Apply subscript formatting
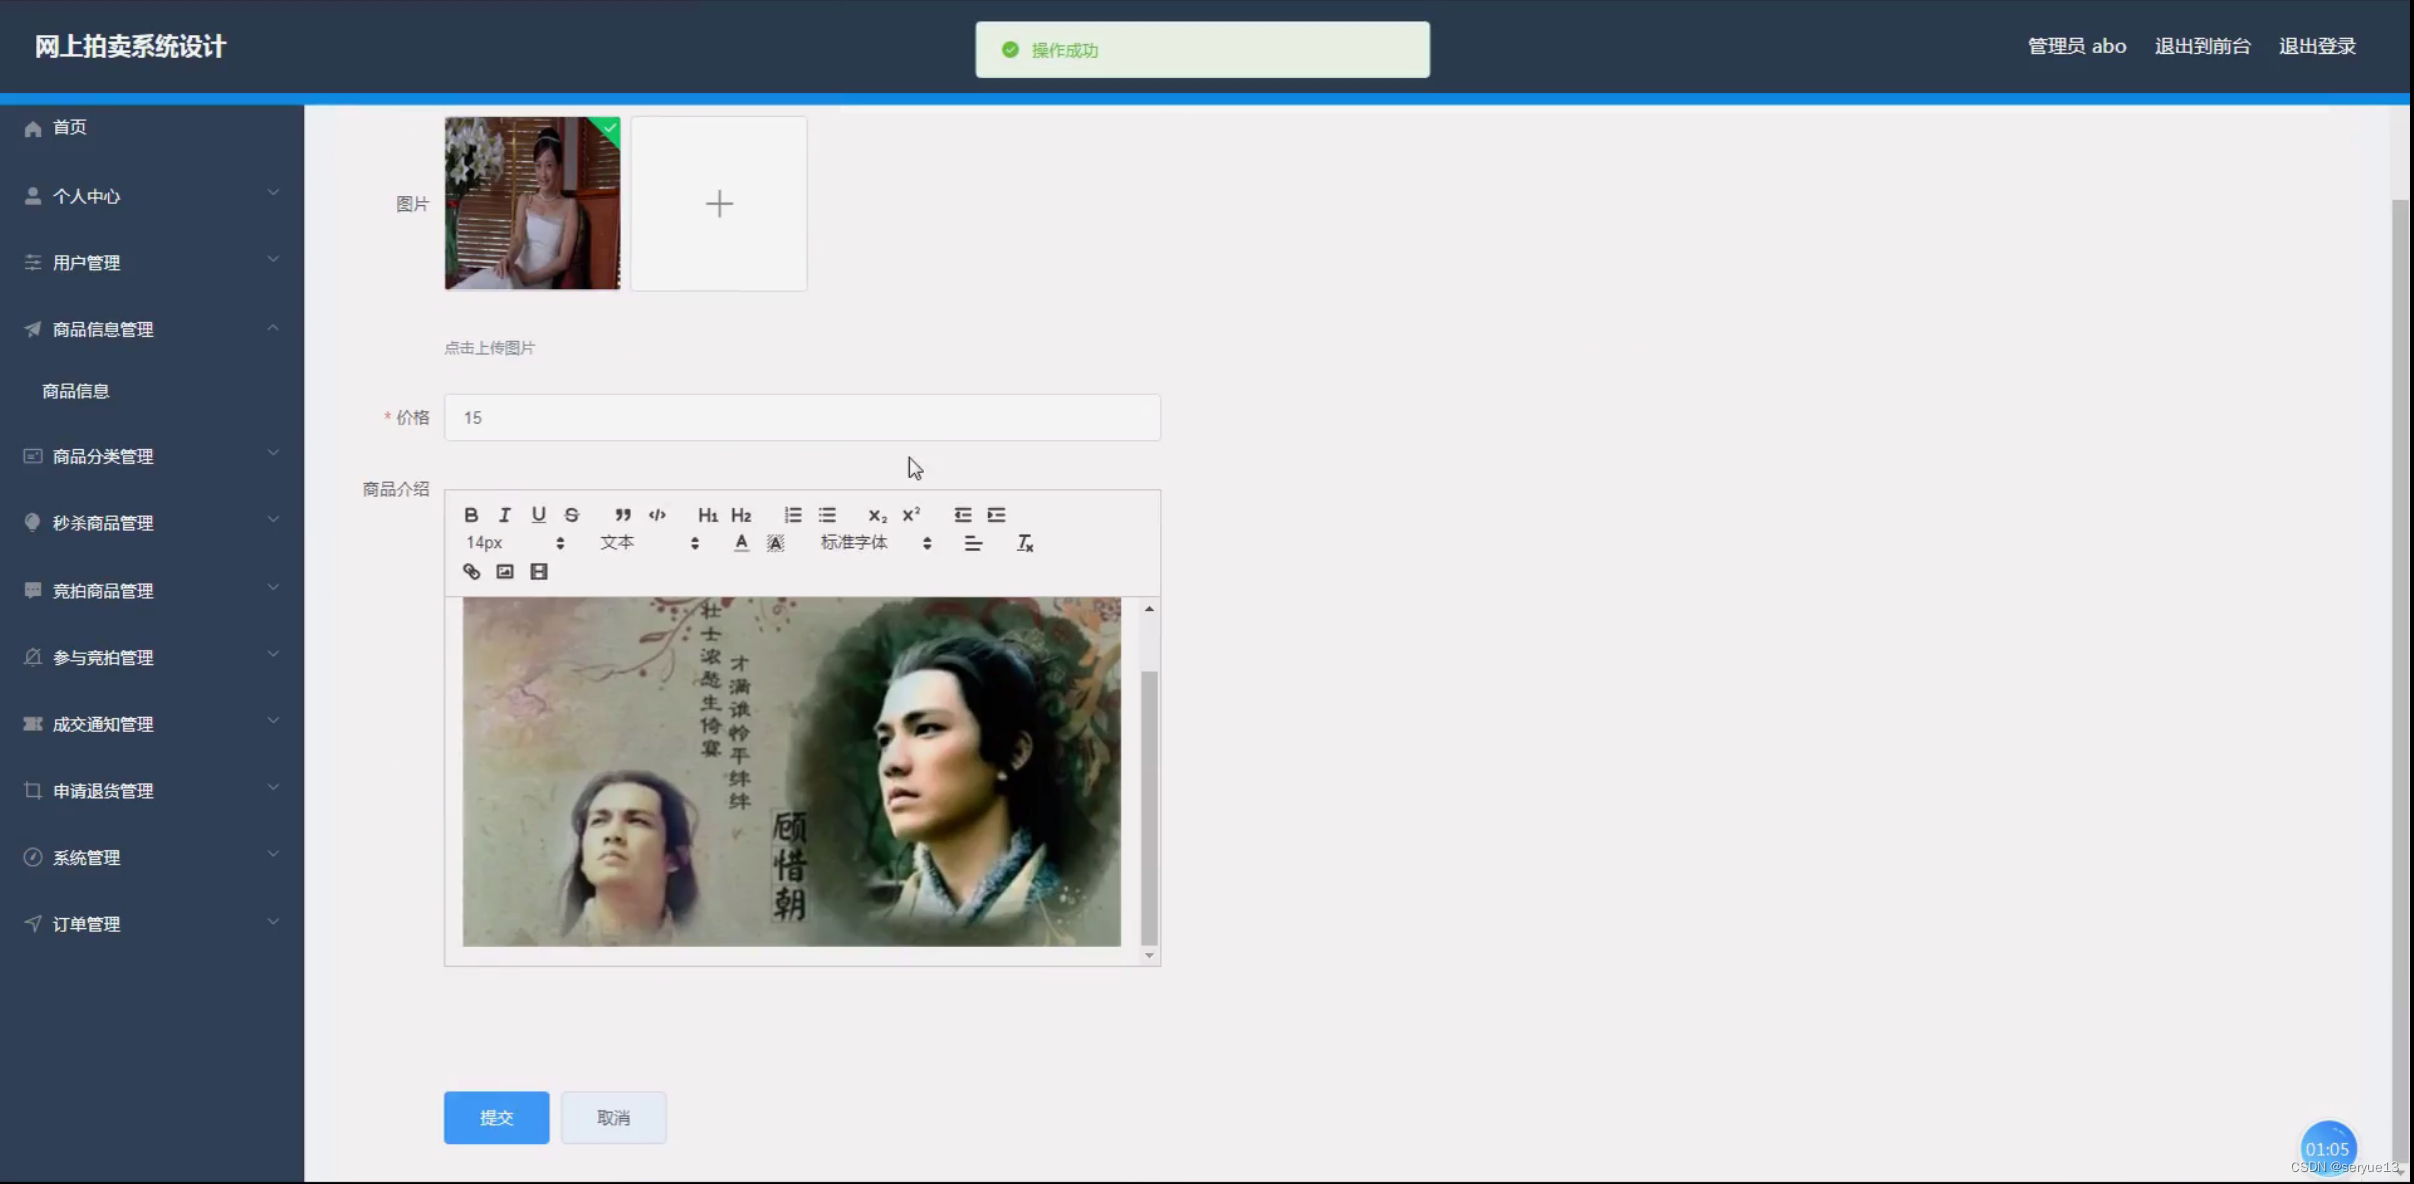 [877, 515]
